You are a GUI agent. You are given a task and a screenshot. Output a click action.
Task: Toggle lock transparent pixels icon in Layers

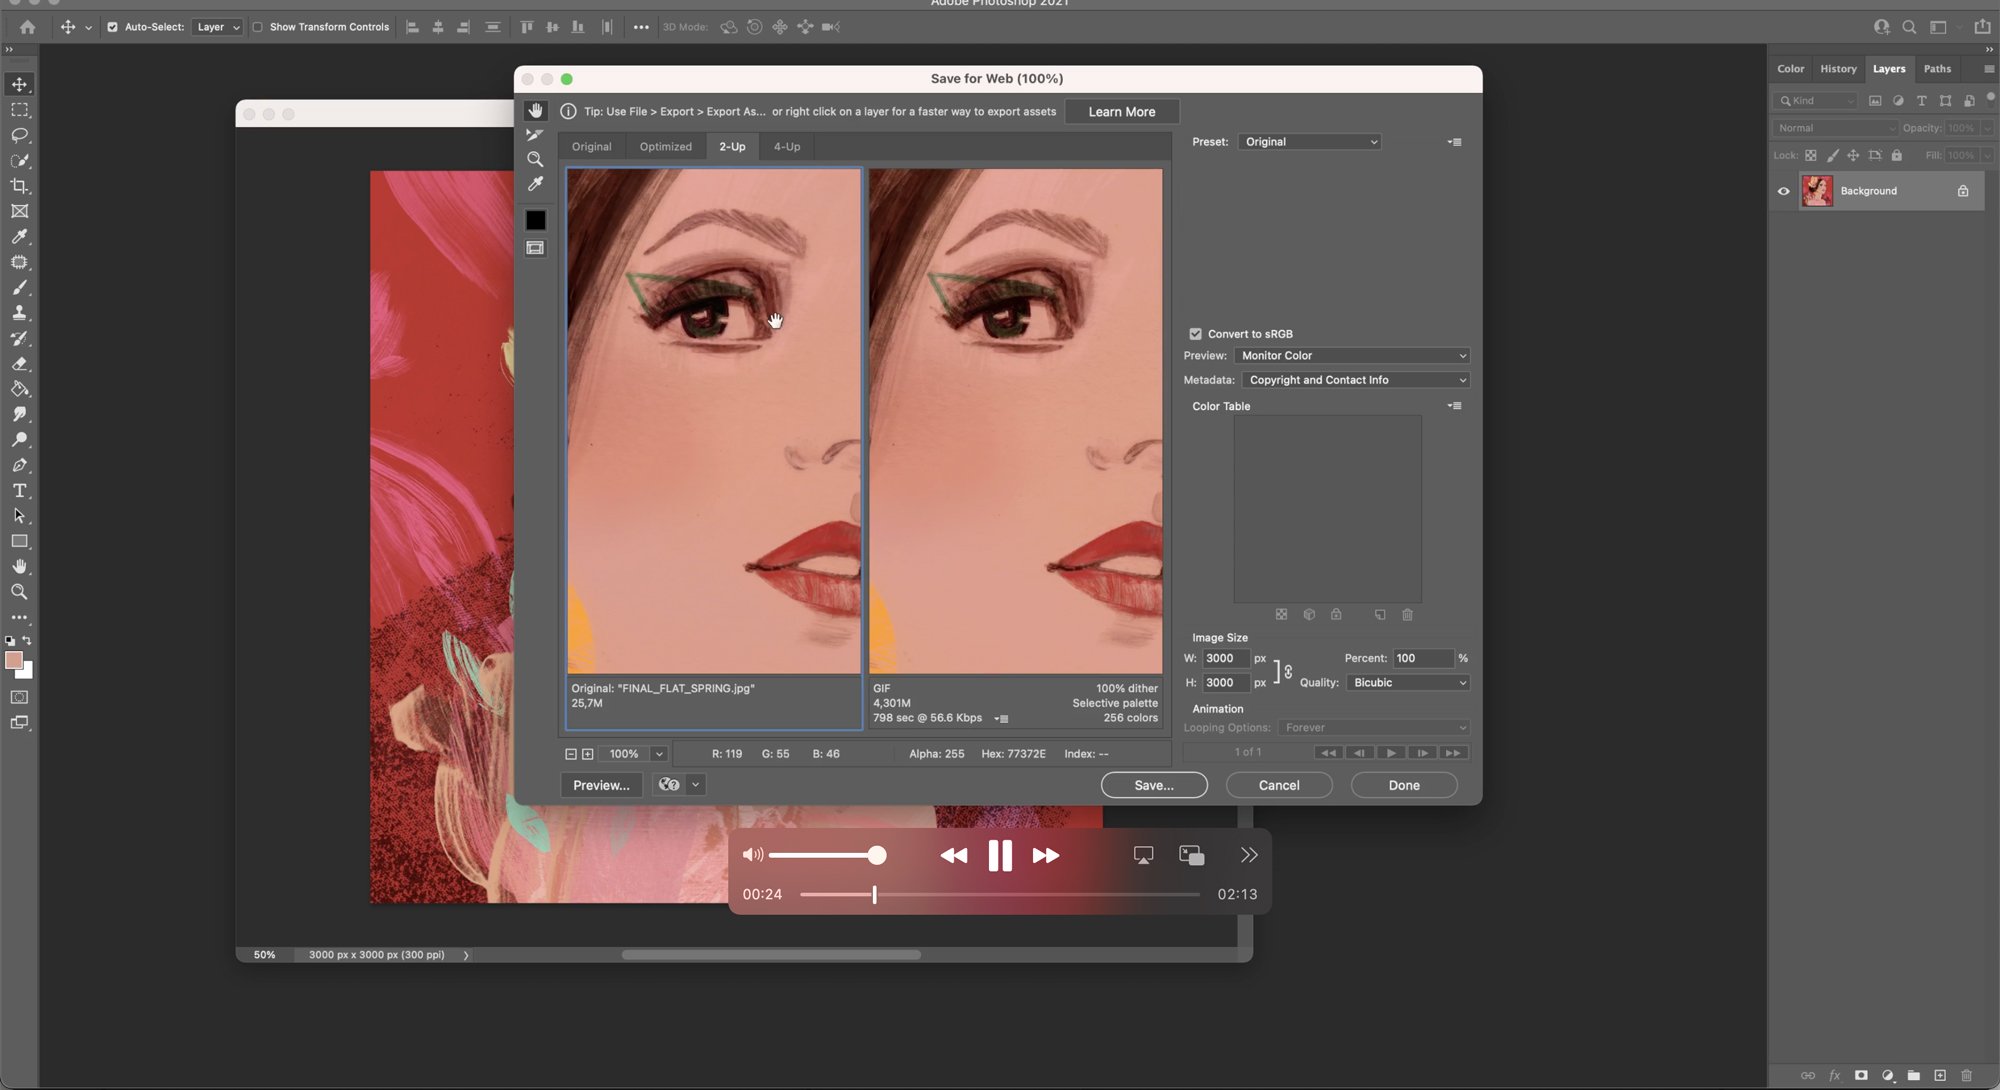[x=1811, y=155]
